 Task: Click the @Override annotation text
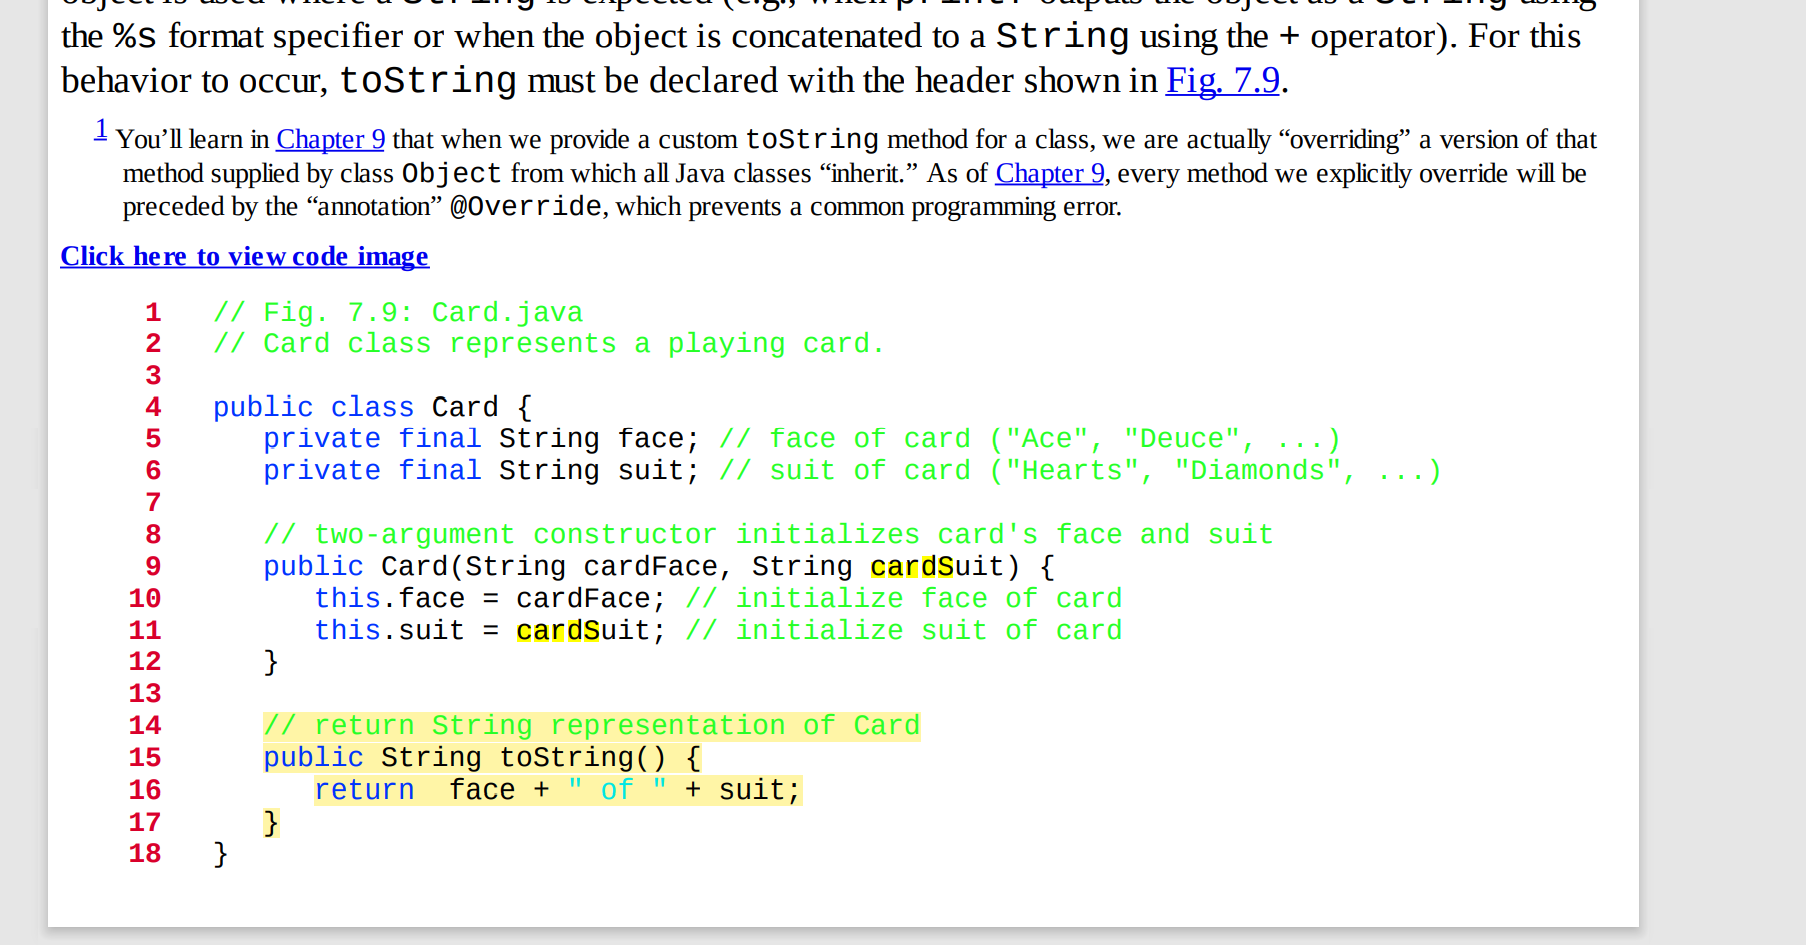pyautogui.click(x=524, y=206)
